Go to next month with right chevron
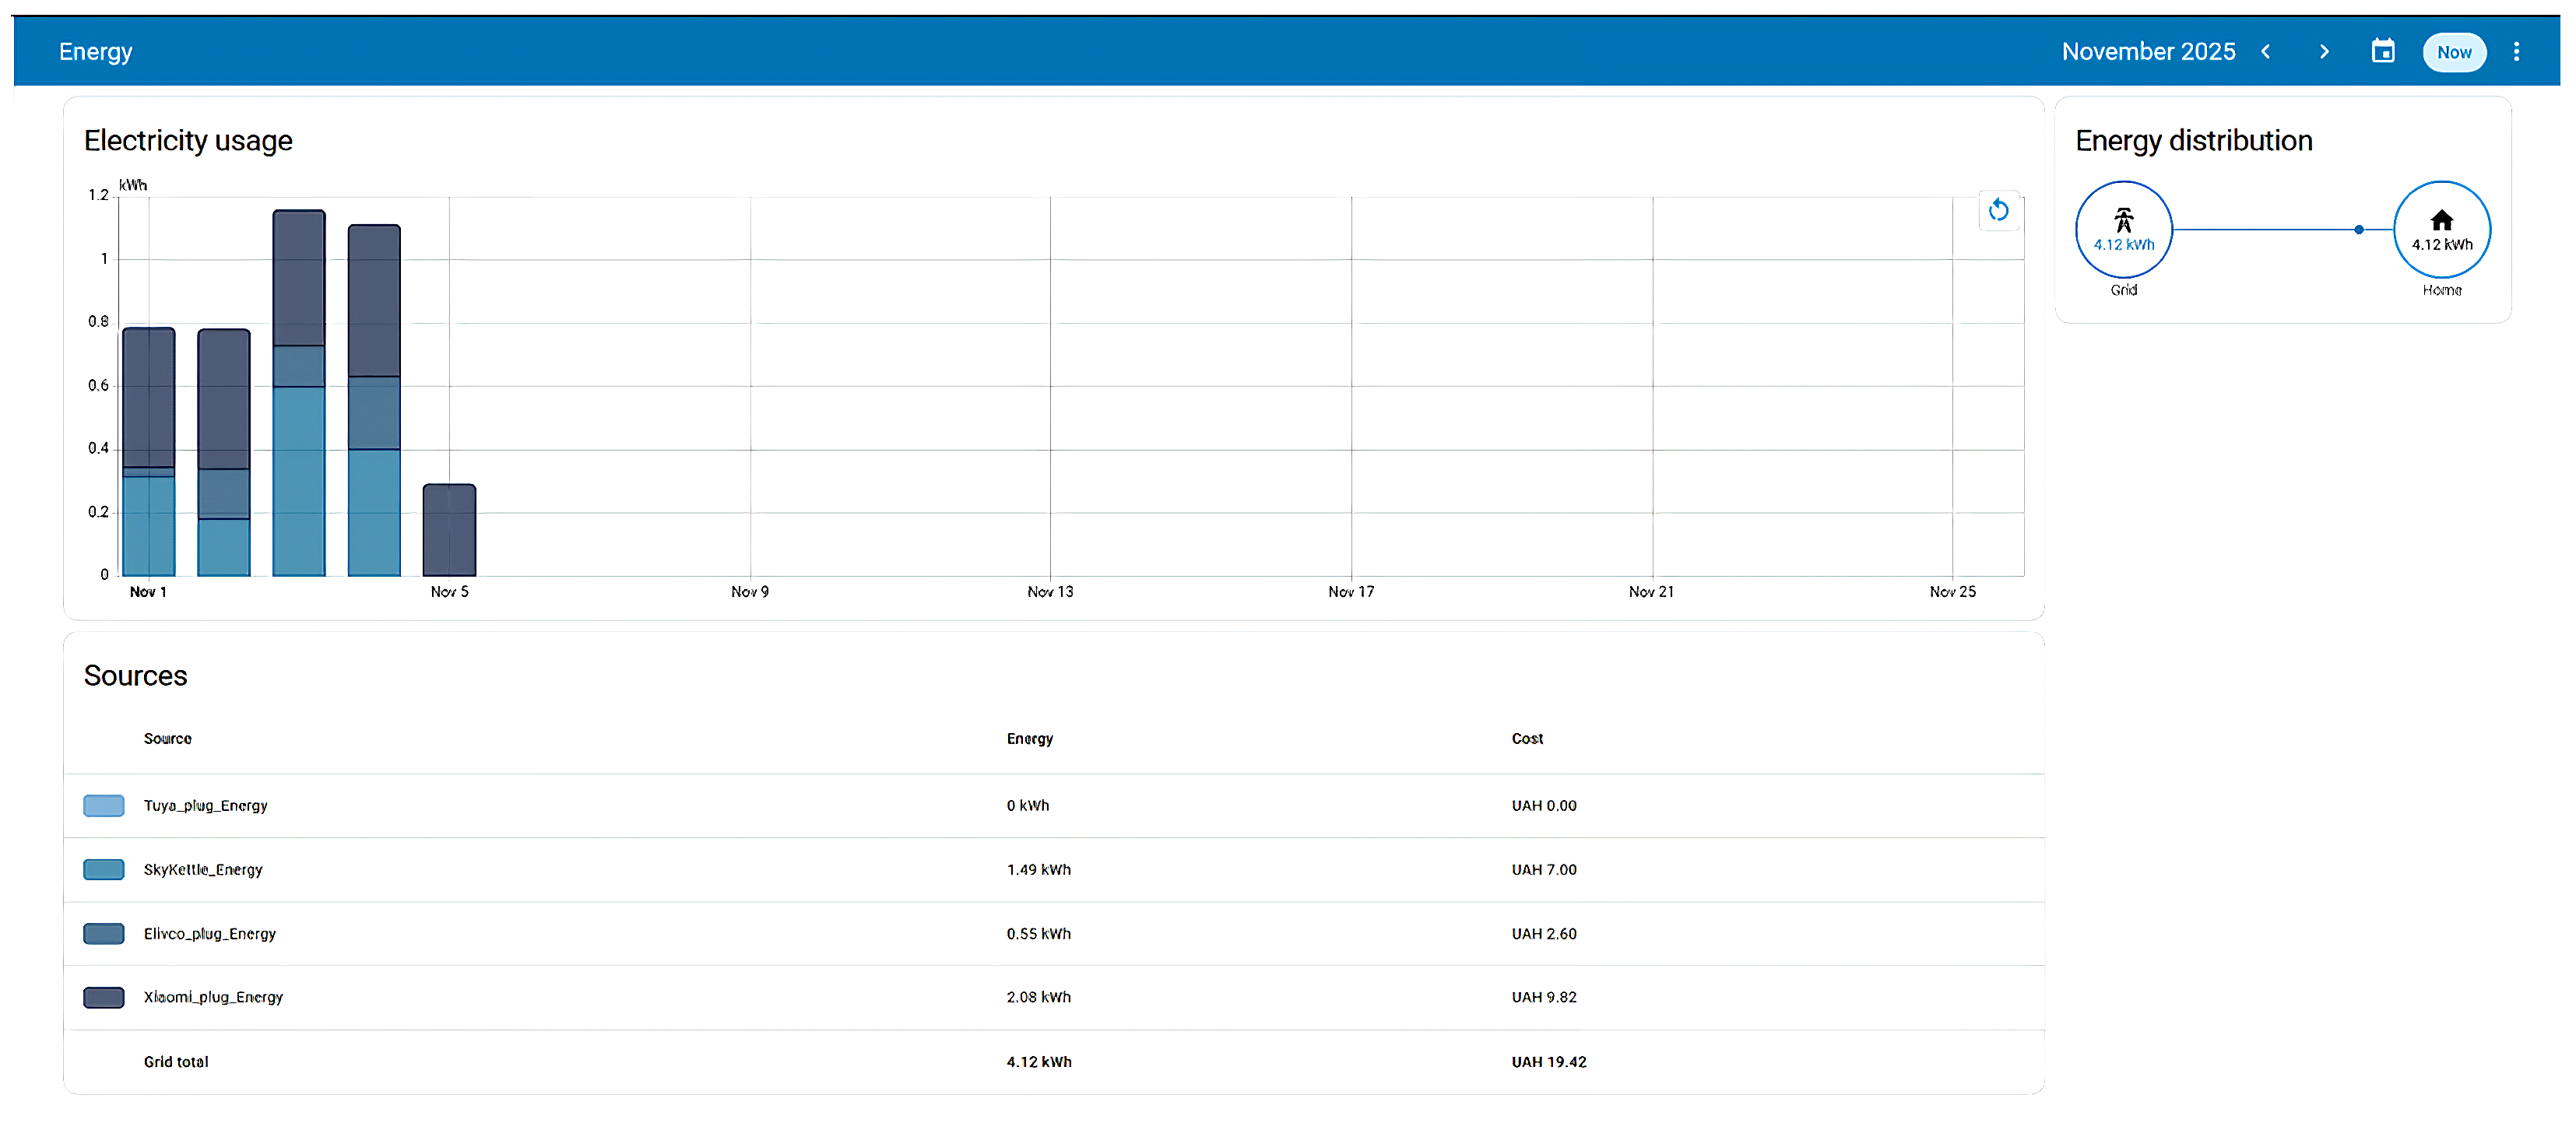 [x=2324, y=52]
